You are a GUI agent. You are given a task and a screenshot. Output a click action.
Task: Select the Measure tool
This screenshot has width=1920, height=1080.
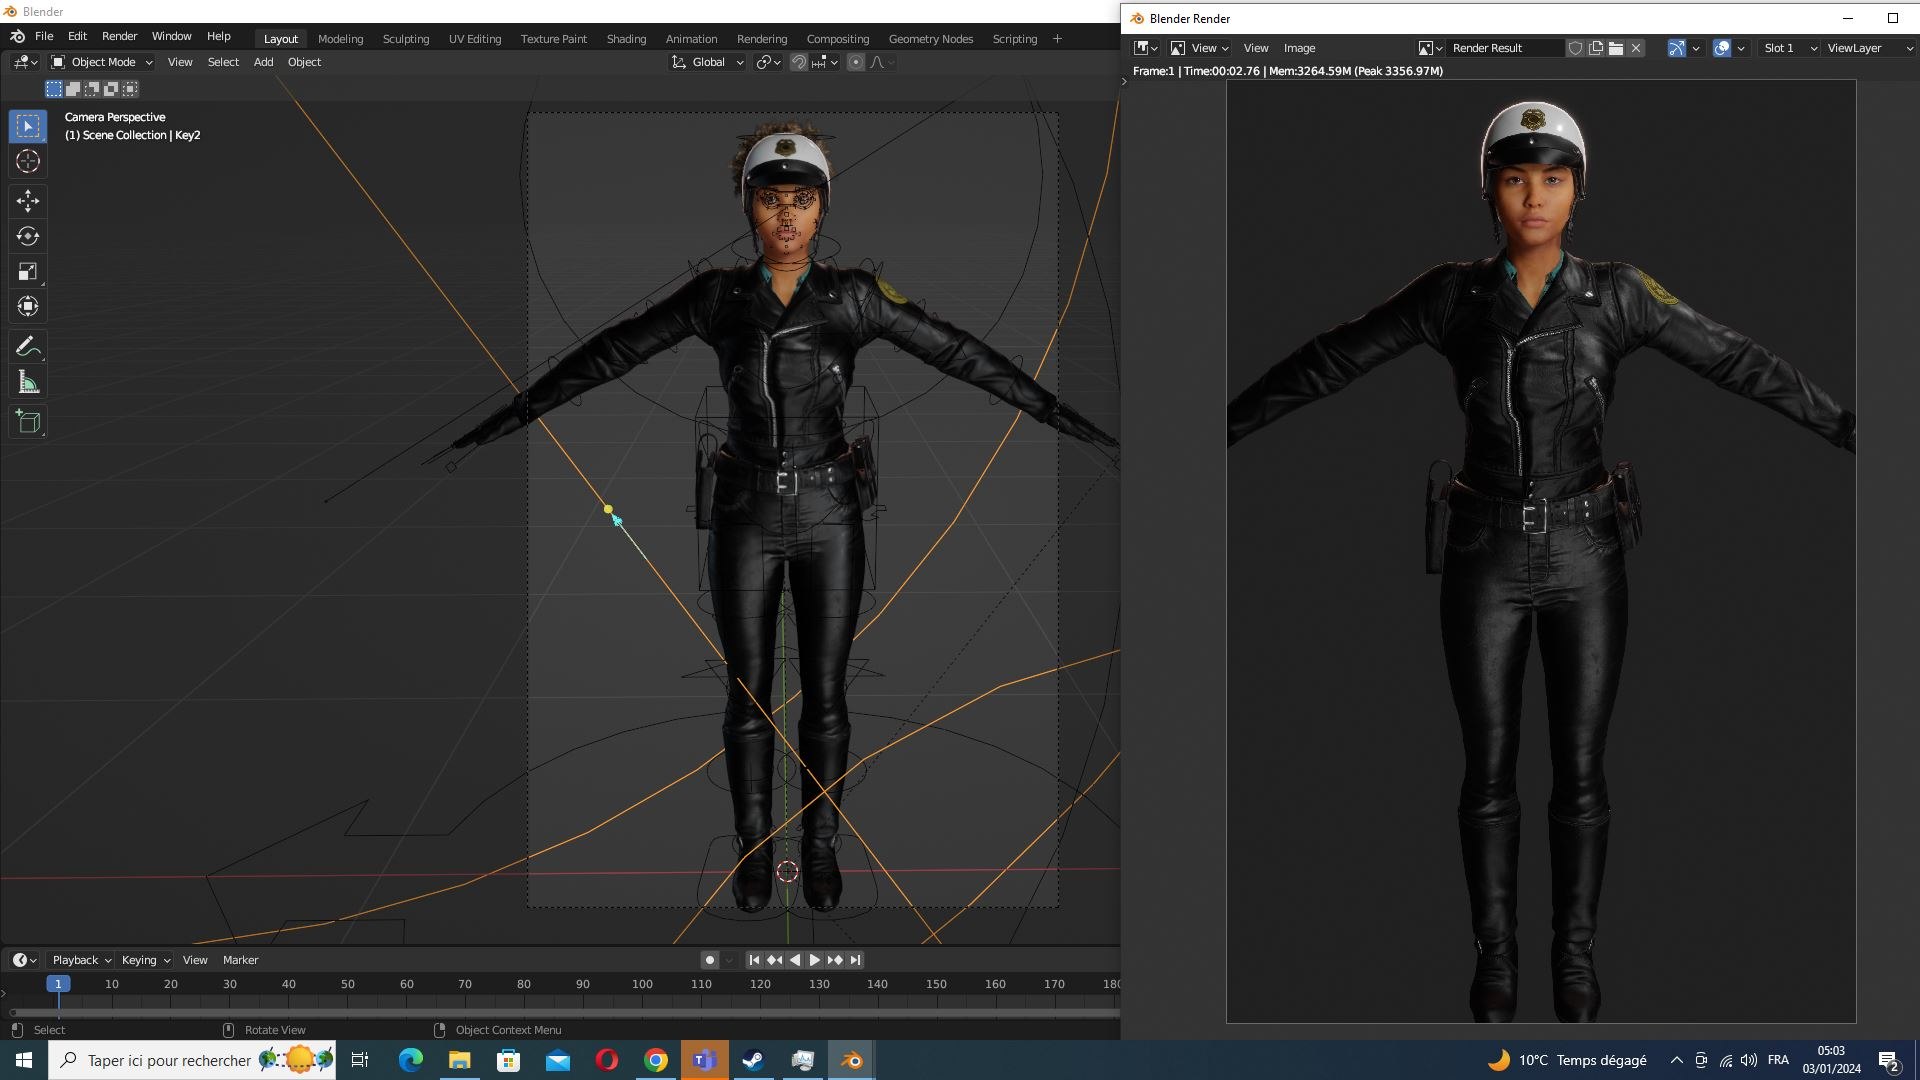tap(28, 382)
